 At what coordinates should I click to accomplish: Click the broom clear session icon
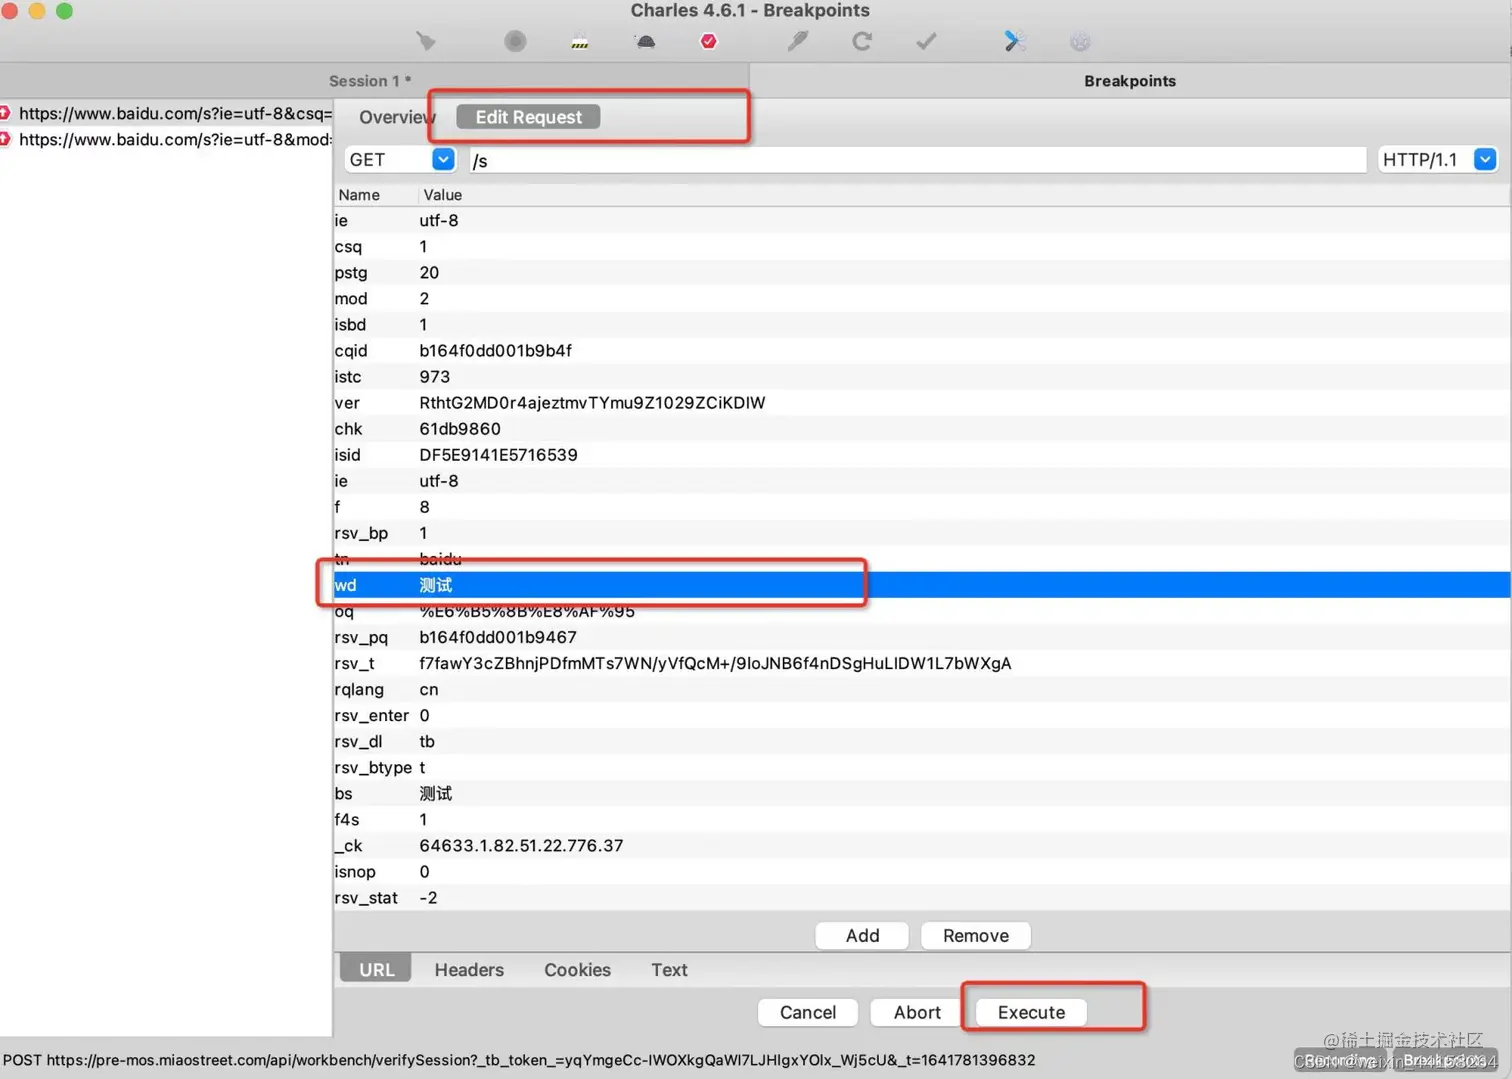tap(427, 41)
